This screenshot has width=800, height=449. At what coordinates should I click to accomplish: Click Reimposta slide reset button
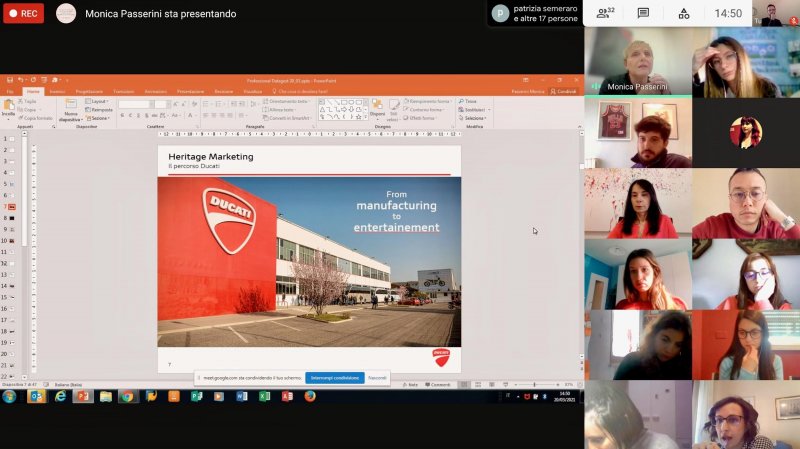pyautogui.click(x=98, y=110)
